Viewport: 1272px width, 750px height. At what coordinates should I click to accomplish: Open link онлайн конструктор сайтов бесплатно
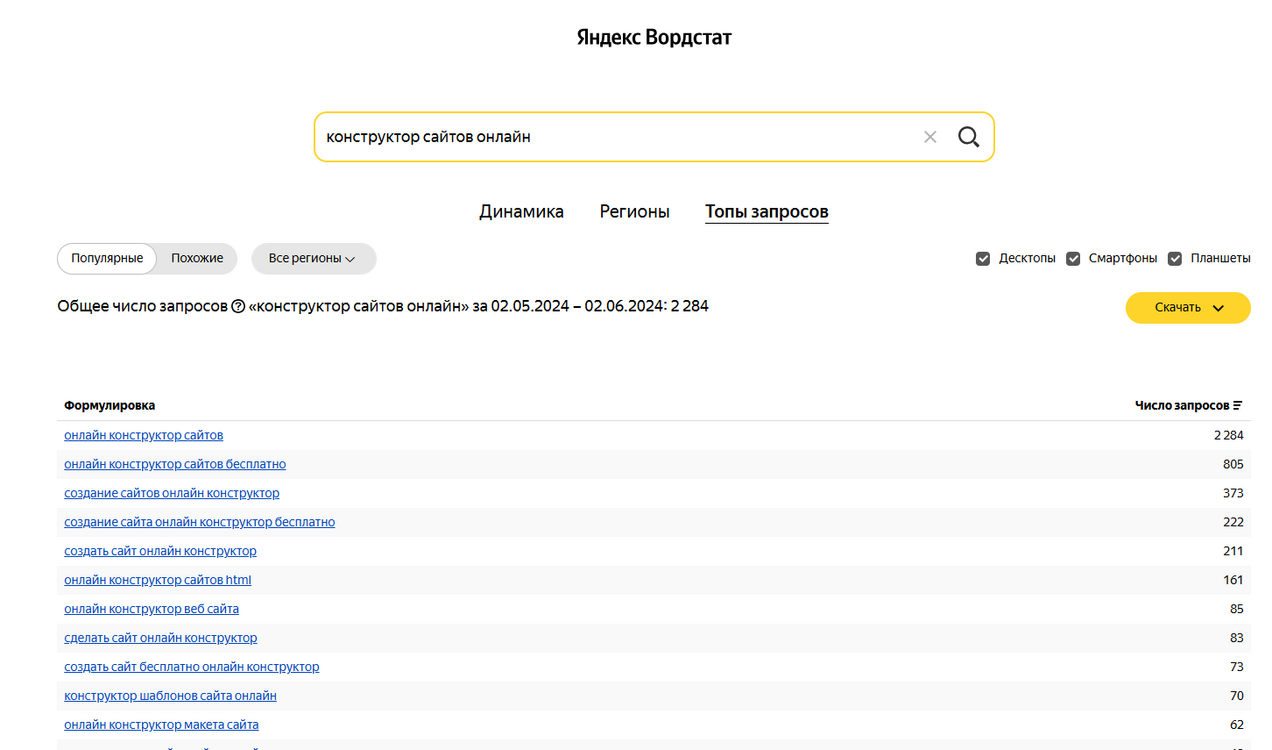point(175,464)
